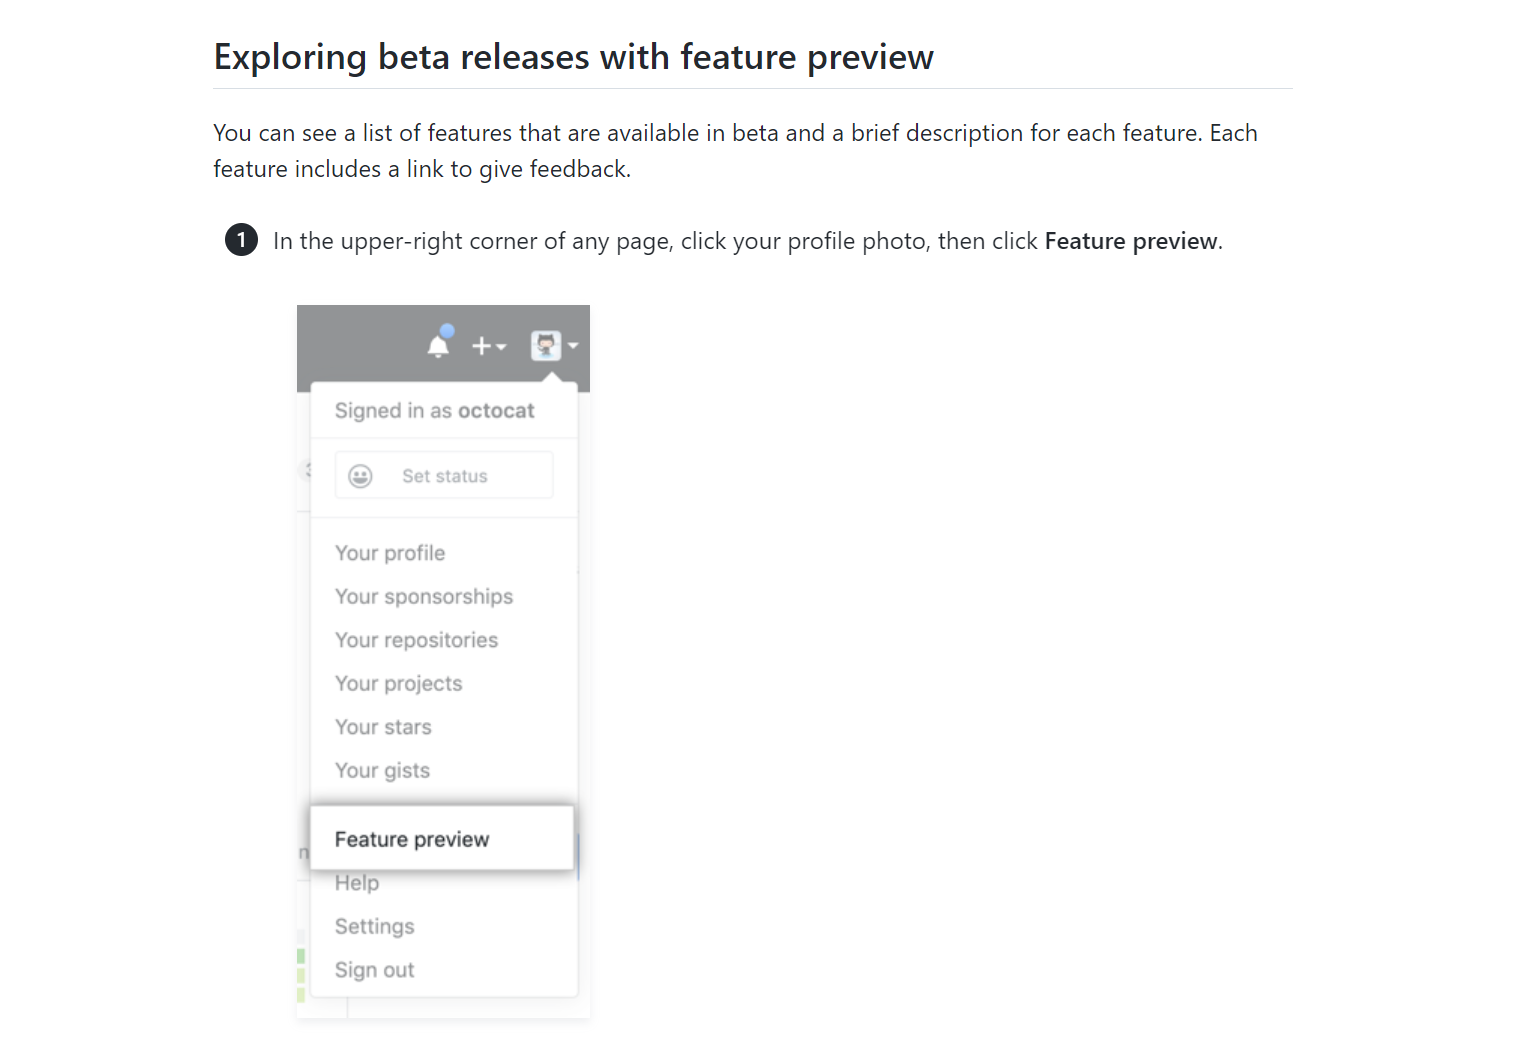
Task: Click the Help entry's question area
Action: coord(357,882)
